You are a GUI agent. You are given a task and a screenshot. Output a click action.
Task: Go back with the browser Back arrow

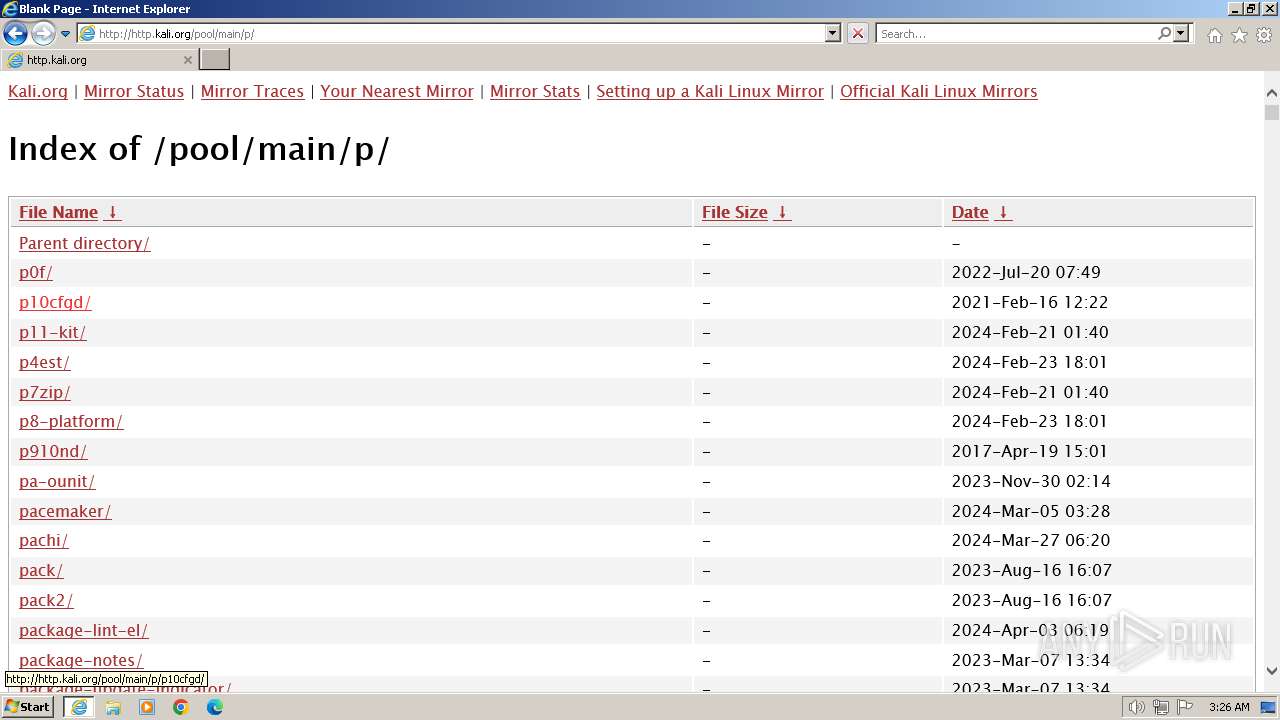(15, 34)
